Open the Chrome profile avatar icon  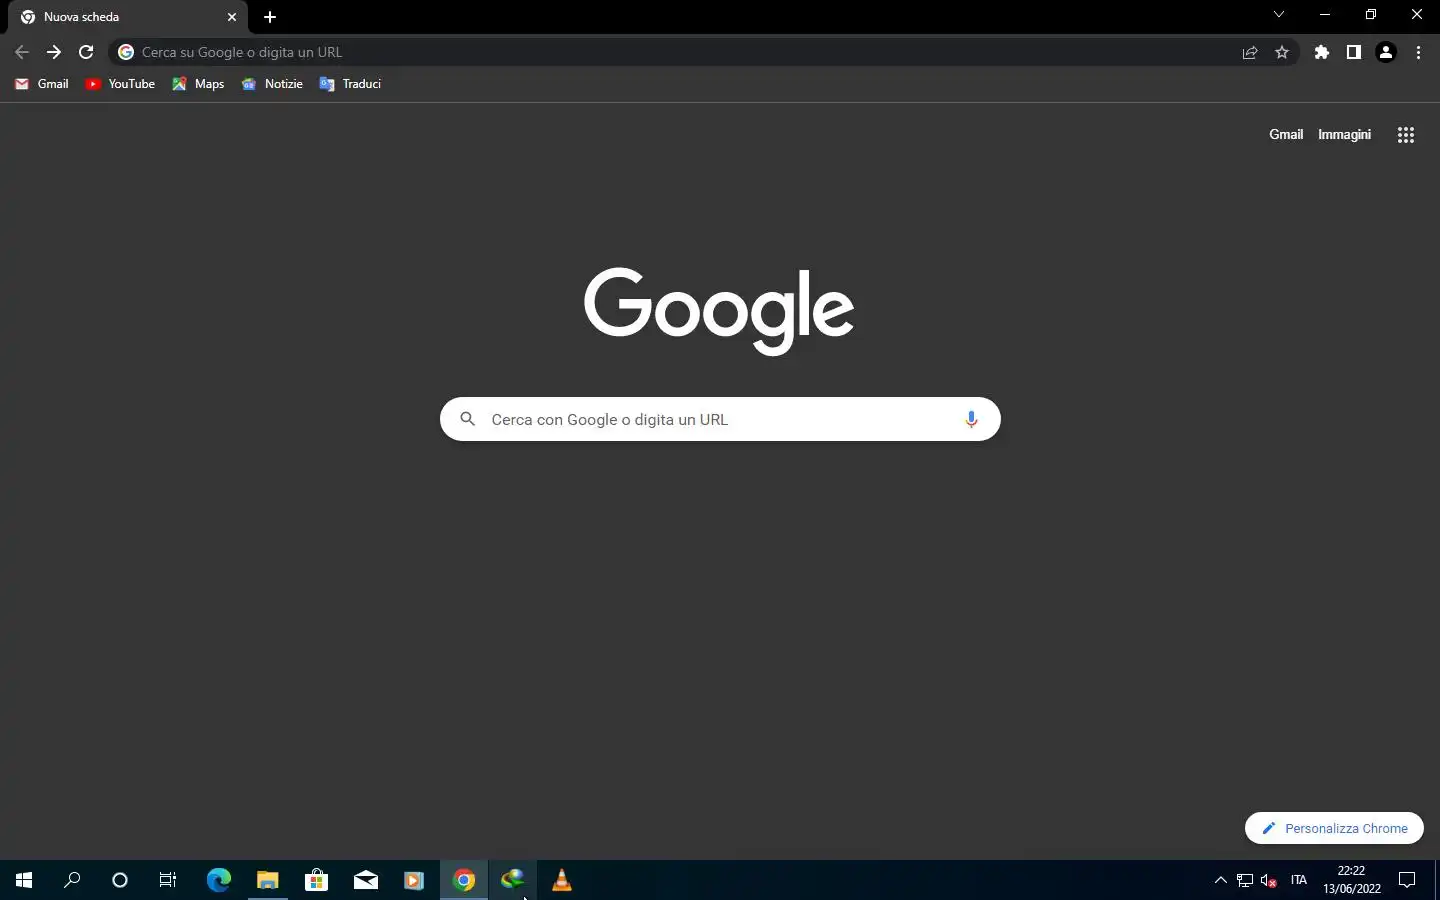coord(1386,53)
